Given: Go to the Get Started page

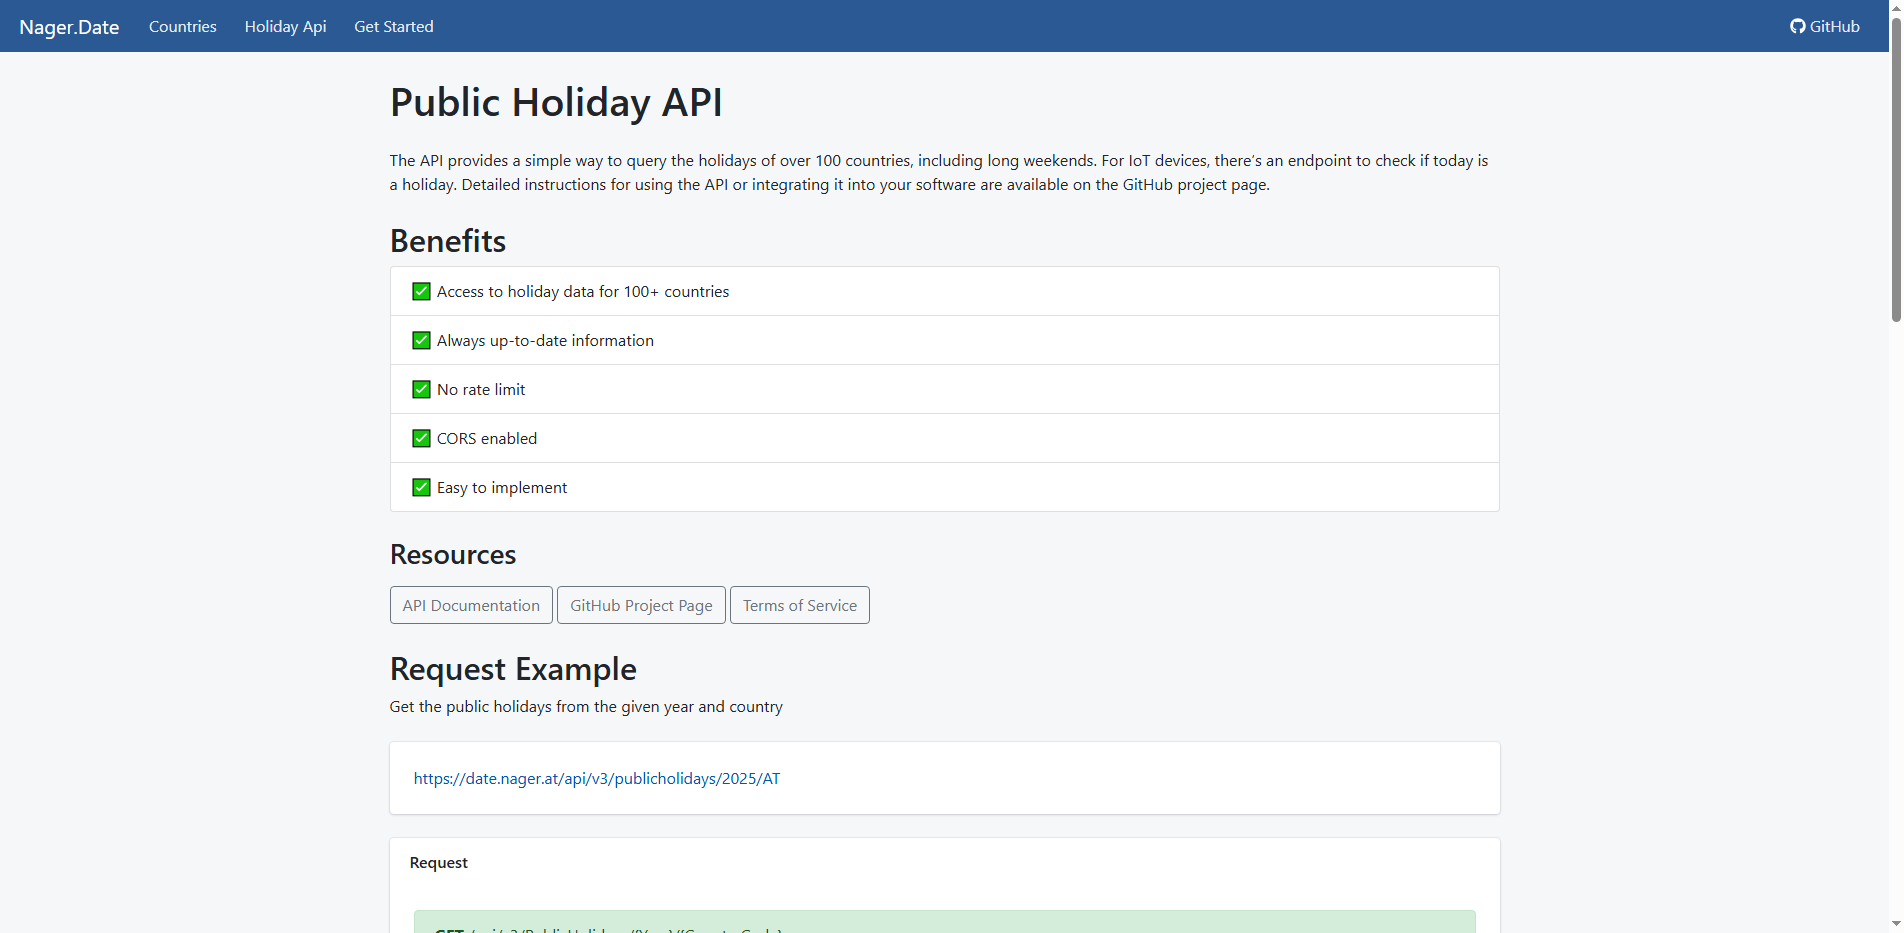Looking at the screenshot, I should coord(393,26).
